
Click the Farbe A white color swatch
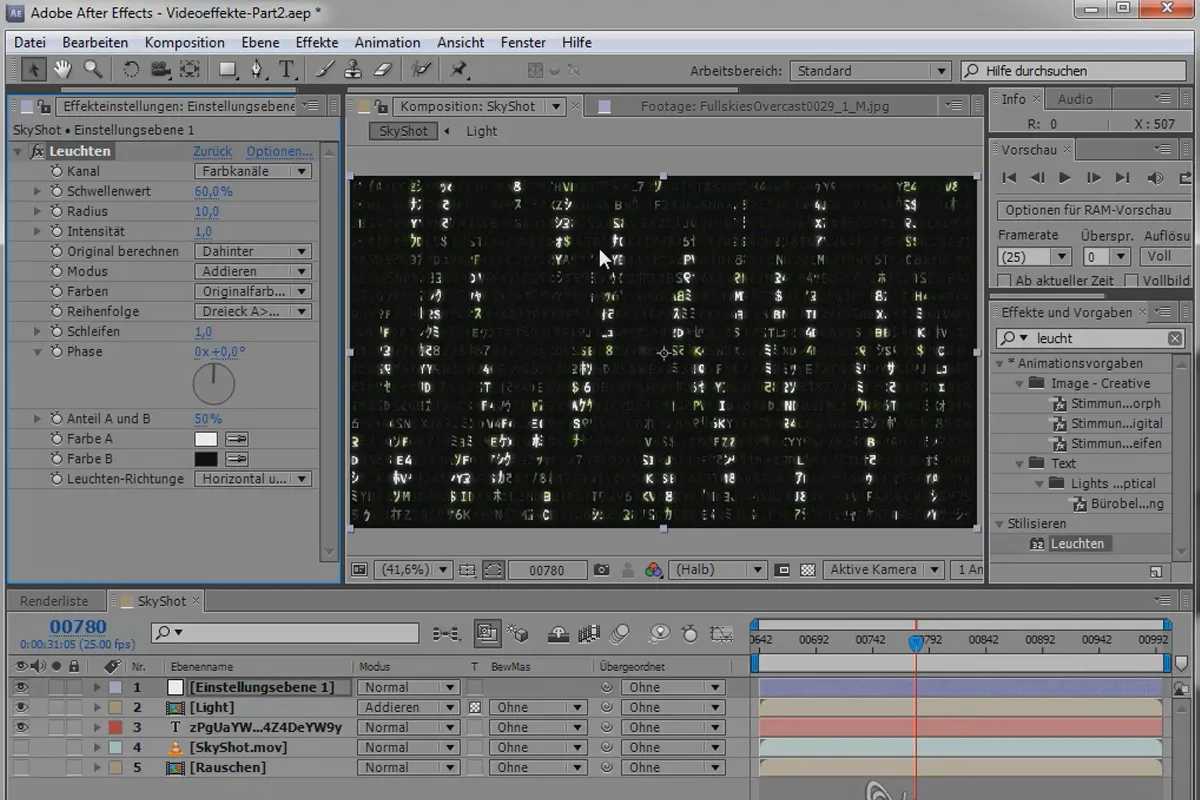pos(205,439)
